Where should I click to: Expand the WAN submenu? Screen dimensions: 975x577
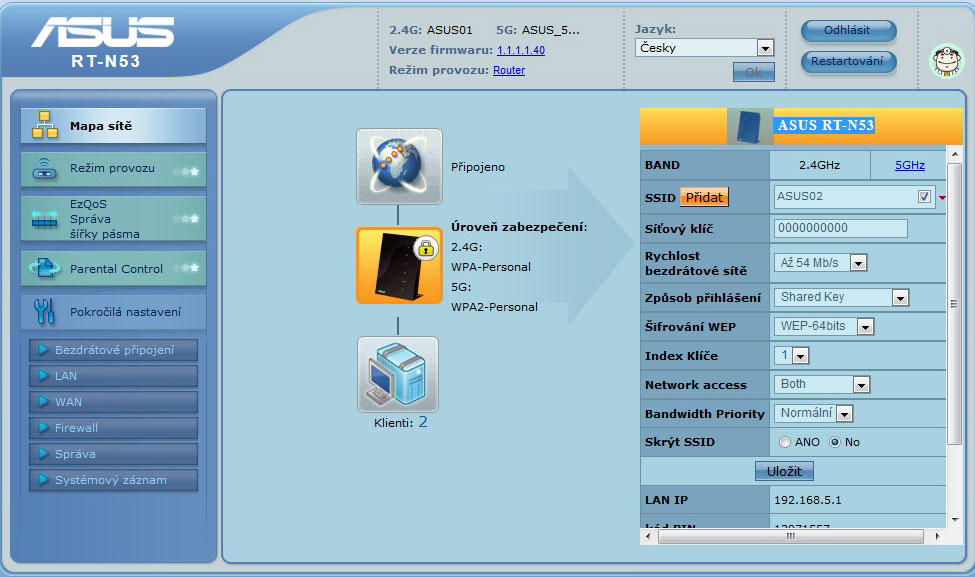[113, 402]
